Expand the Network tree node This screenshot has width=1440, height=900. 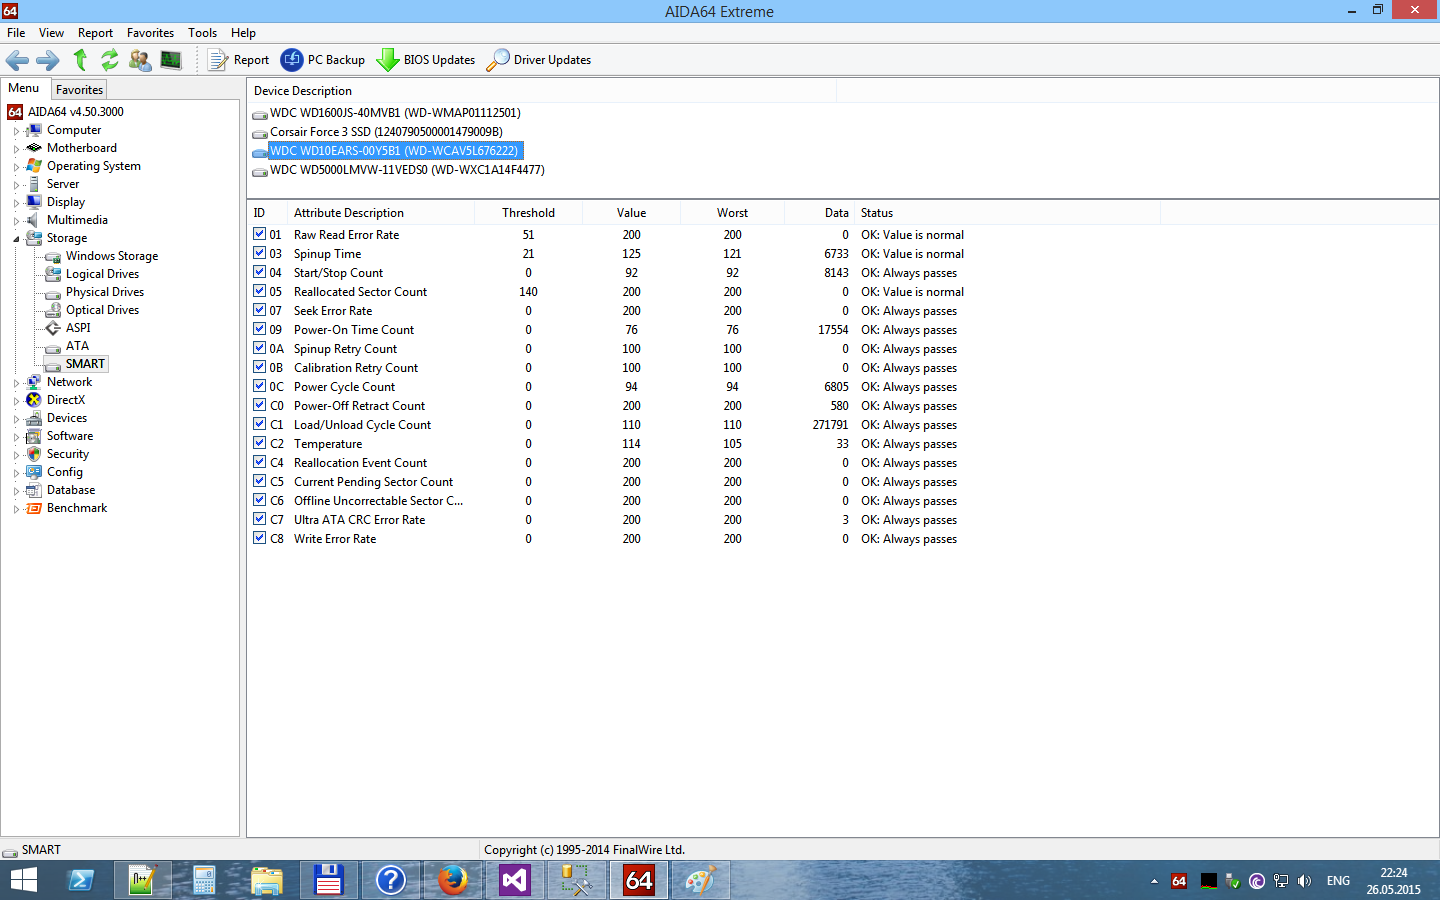click(x=16, y=383)
